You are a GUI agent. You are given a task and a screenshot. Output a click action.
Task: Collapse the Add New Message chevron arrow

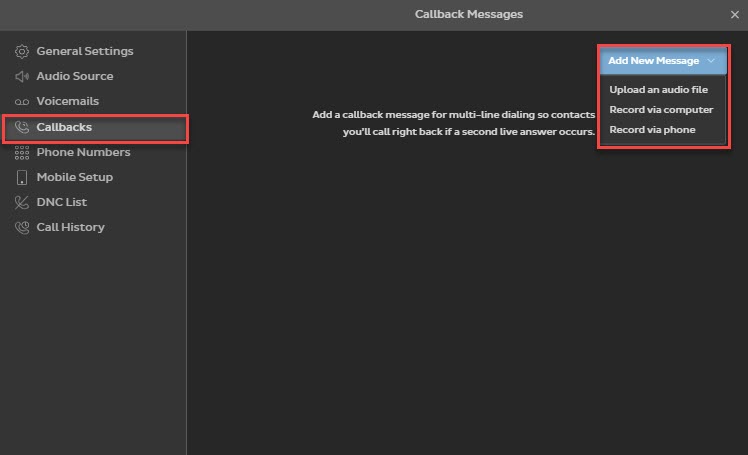(x=711, y=61)
